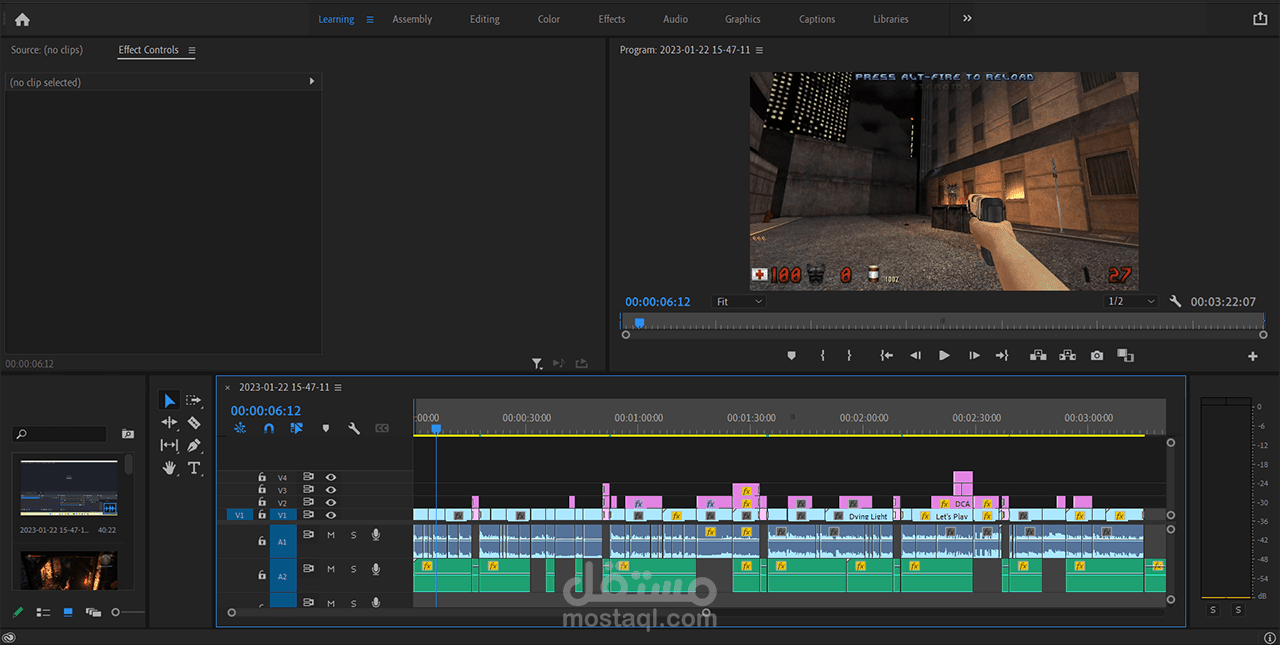Toggle lock on track V4
1280x645 pixels.
click(x=262, y=478)
